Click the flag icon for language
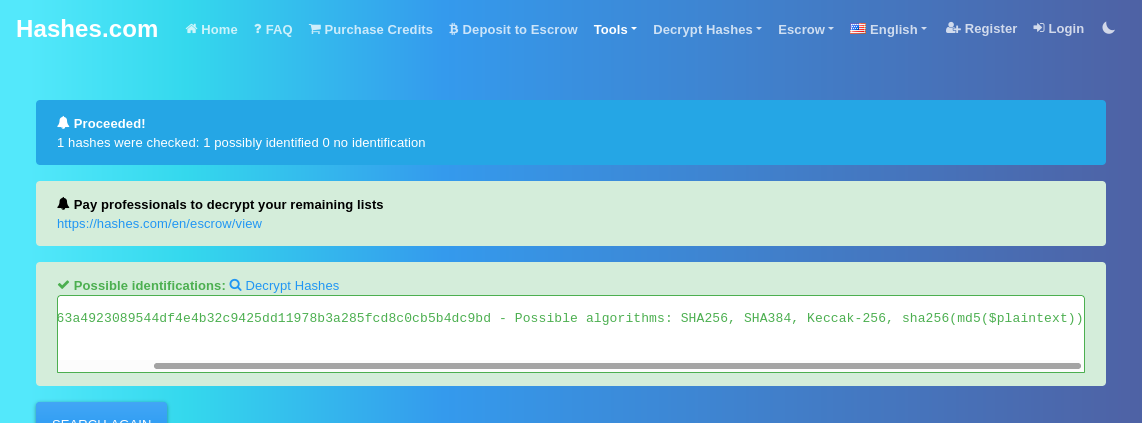The width and height of the screenshot is (1142, 423). (858, 29)
